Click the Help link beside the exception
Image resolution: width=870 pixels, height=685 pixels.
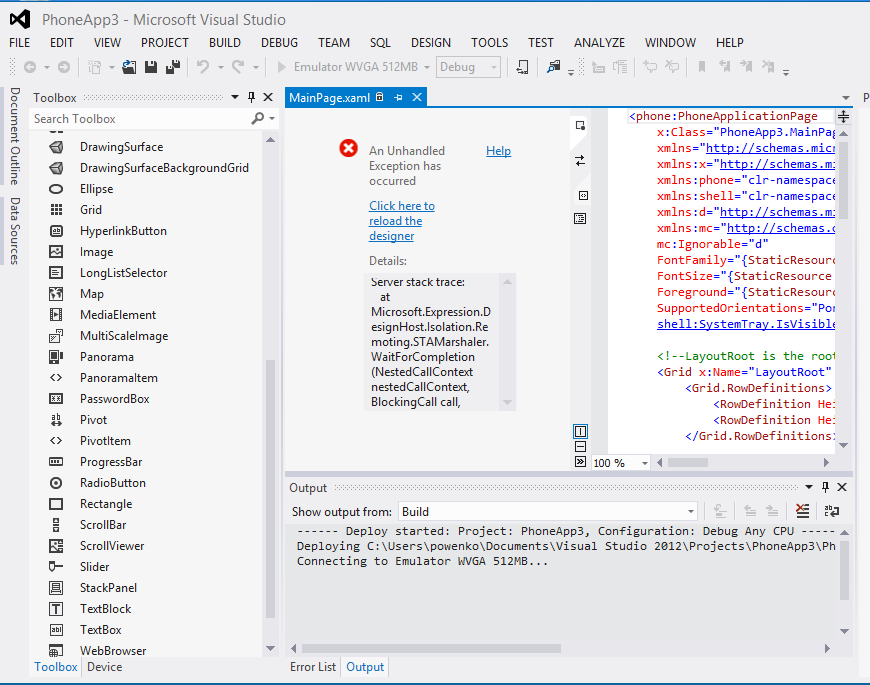(498, 151)
